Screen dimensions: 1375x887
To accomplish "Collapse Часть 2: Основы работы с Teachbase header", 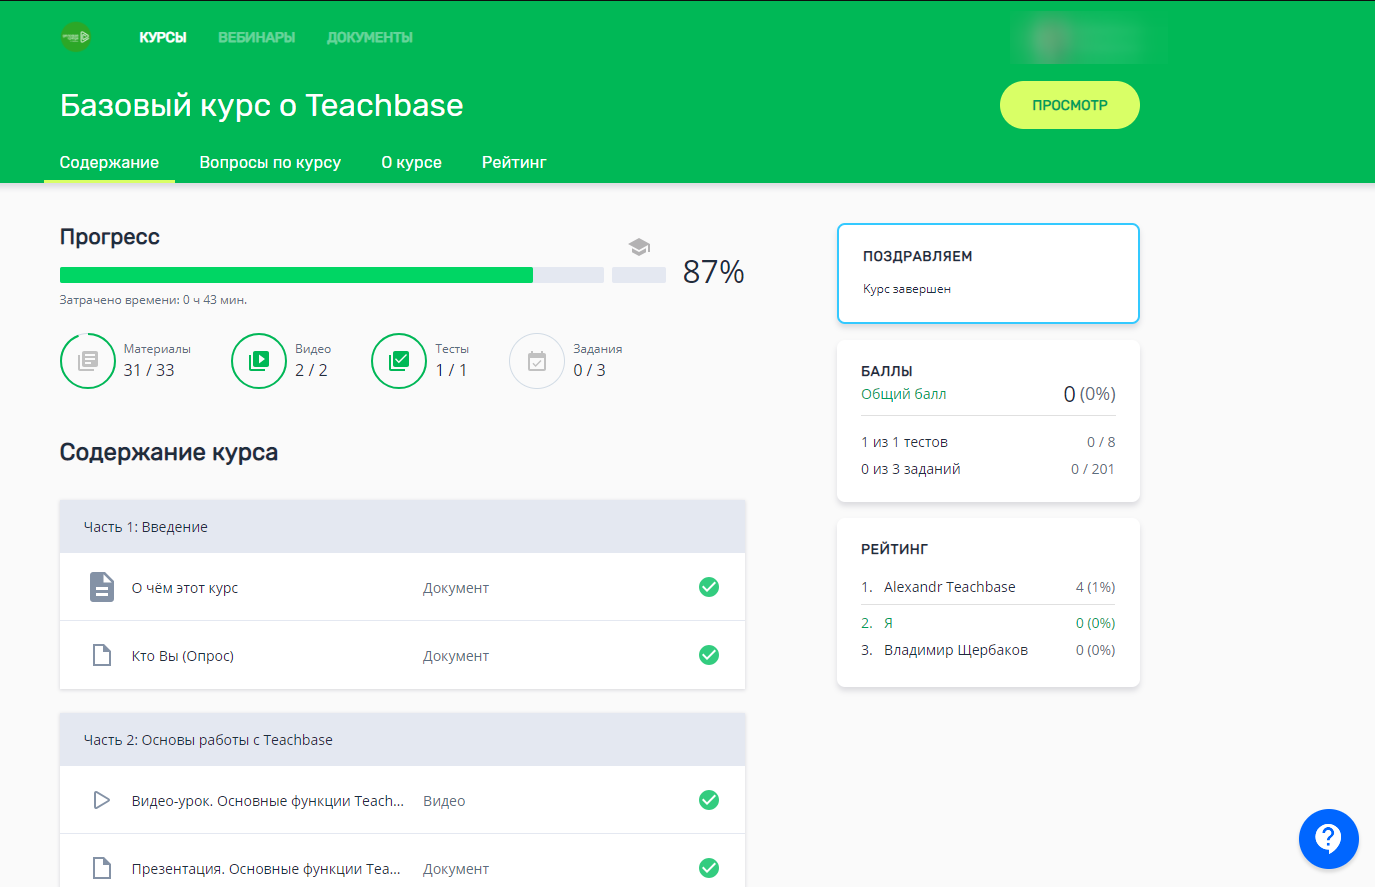I will (x=402, y=740).
